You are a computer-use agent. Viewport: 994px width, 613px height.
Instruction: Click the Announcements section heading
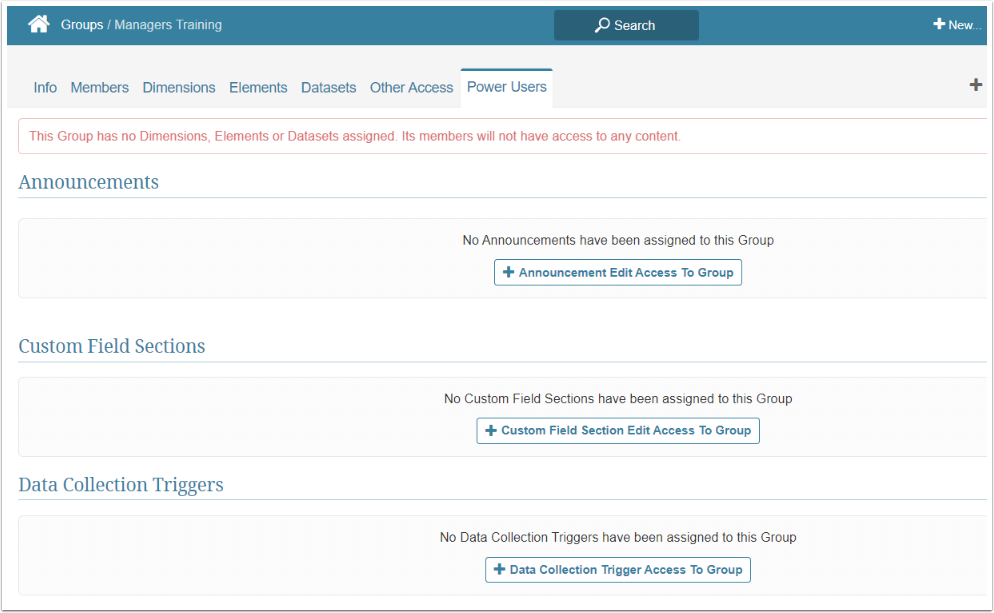coord(89,183)
